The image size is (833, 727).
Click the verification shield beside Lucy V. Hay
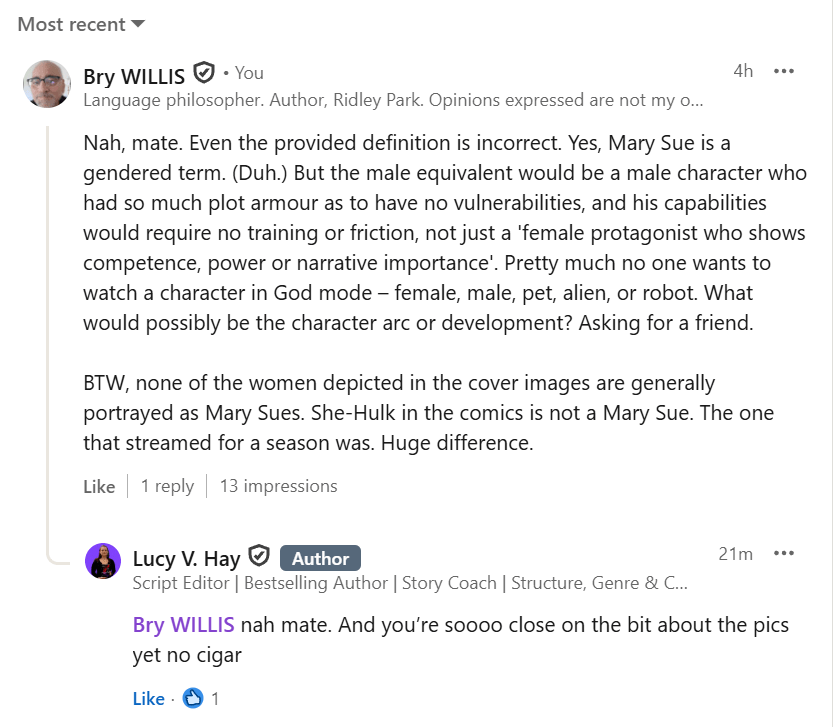pos(259,556)
